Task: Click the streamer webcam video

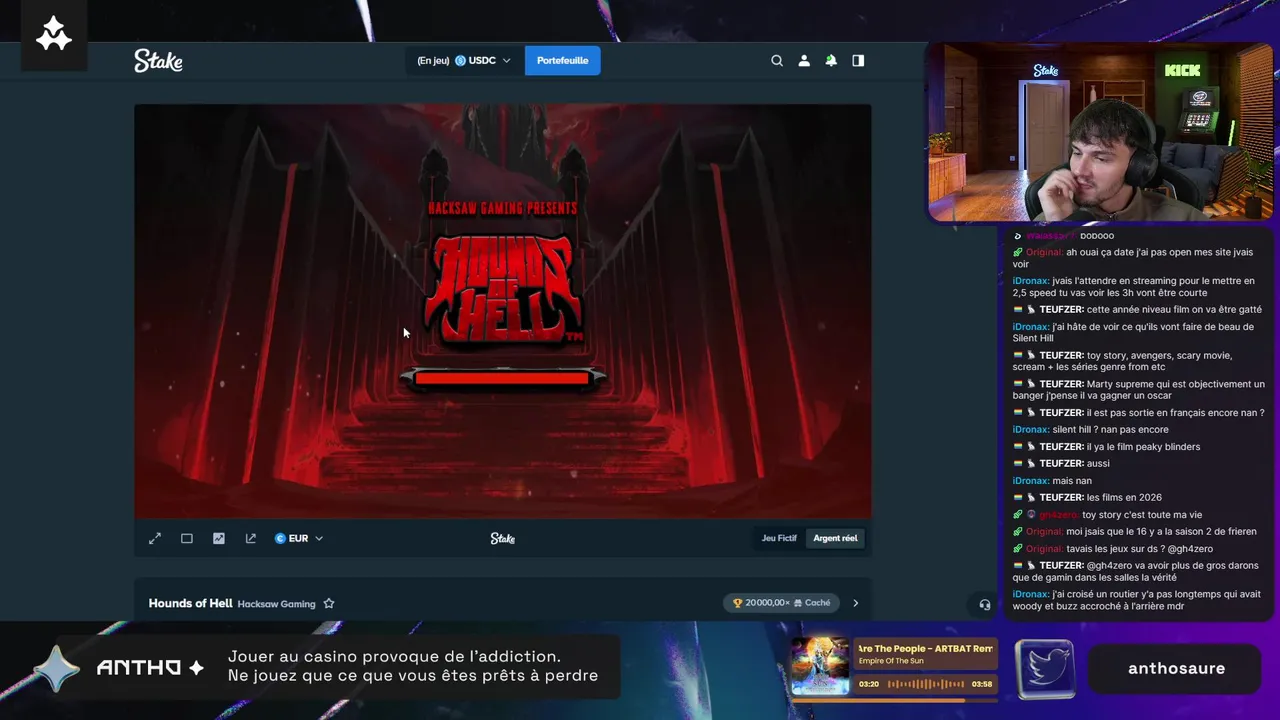Action: [1100, 132]
